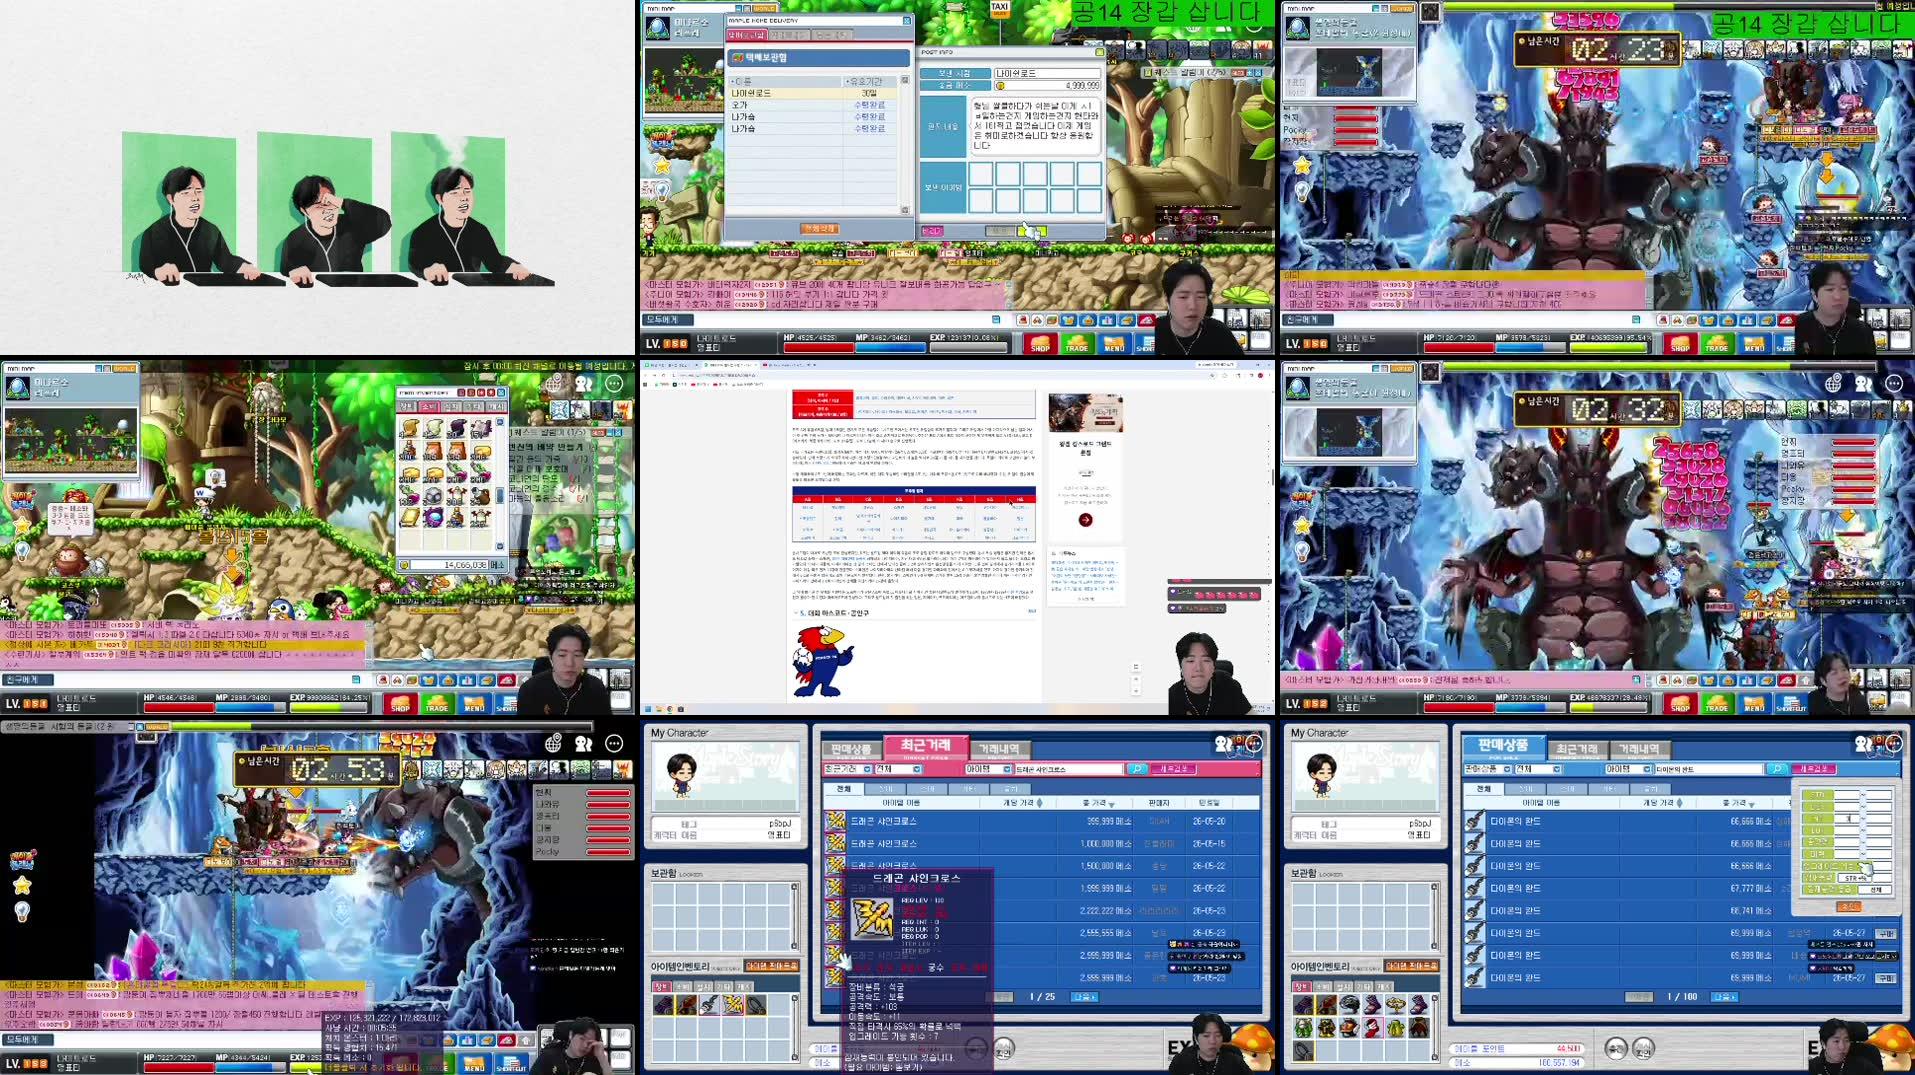
Task: Open TRADE in the 02:23 boss fight panel
Action: [x=1716, y=345]
